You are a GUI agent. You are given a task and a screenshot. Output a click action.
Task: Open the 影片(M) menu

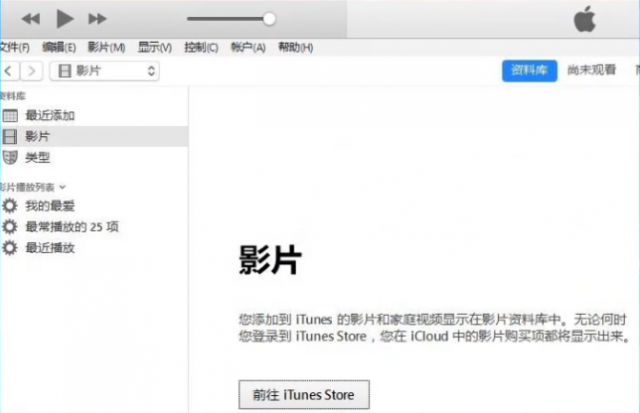107,47
